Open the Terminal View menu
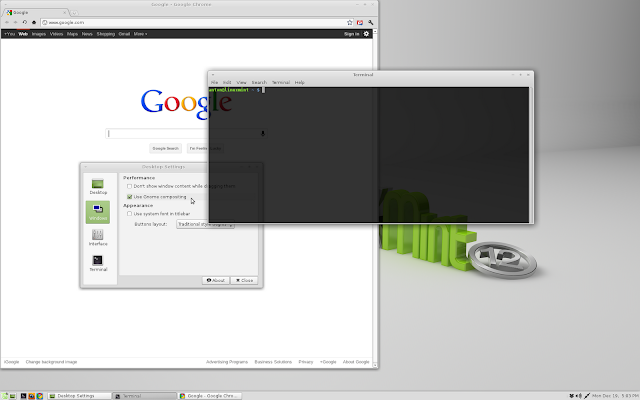The image size is (640, 400). [241, 82]
